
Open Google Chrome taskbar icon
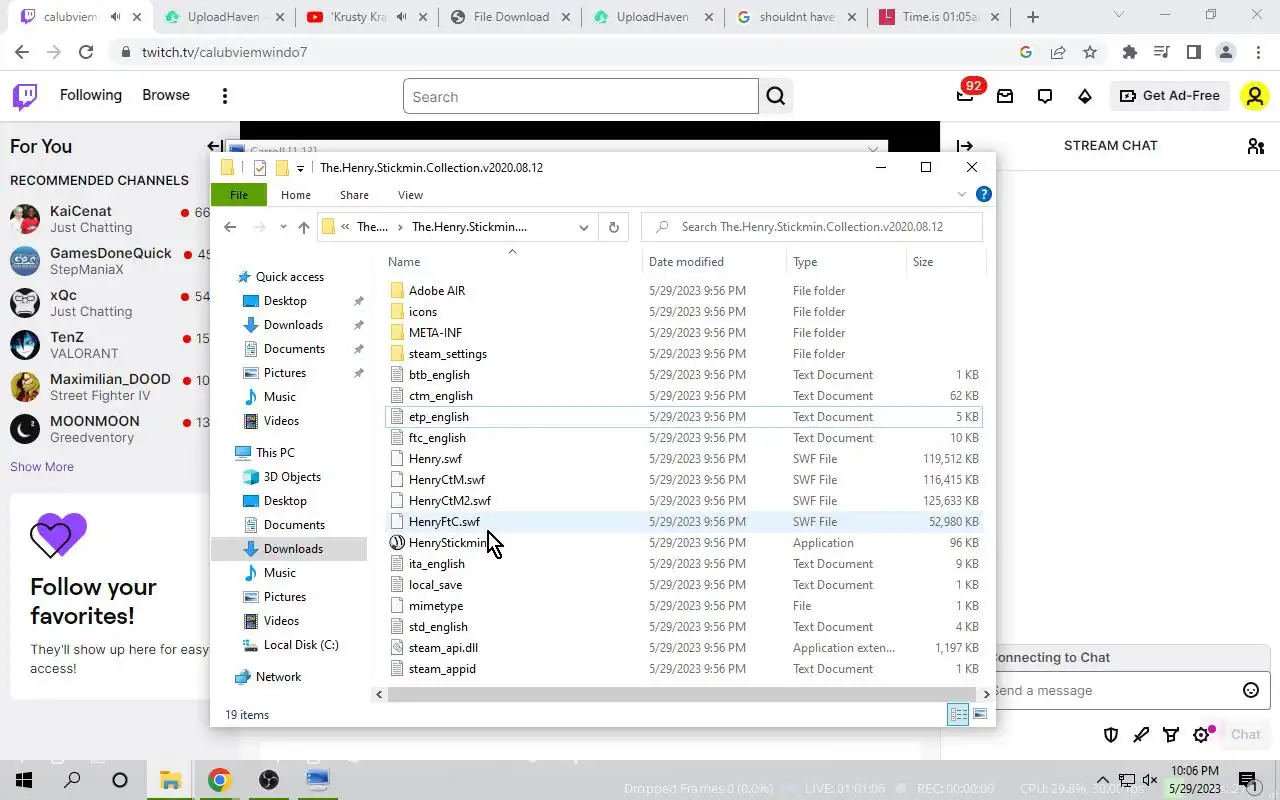click(219, 780)
